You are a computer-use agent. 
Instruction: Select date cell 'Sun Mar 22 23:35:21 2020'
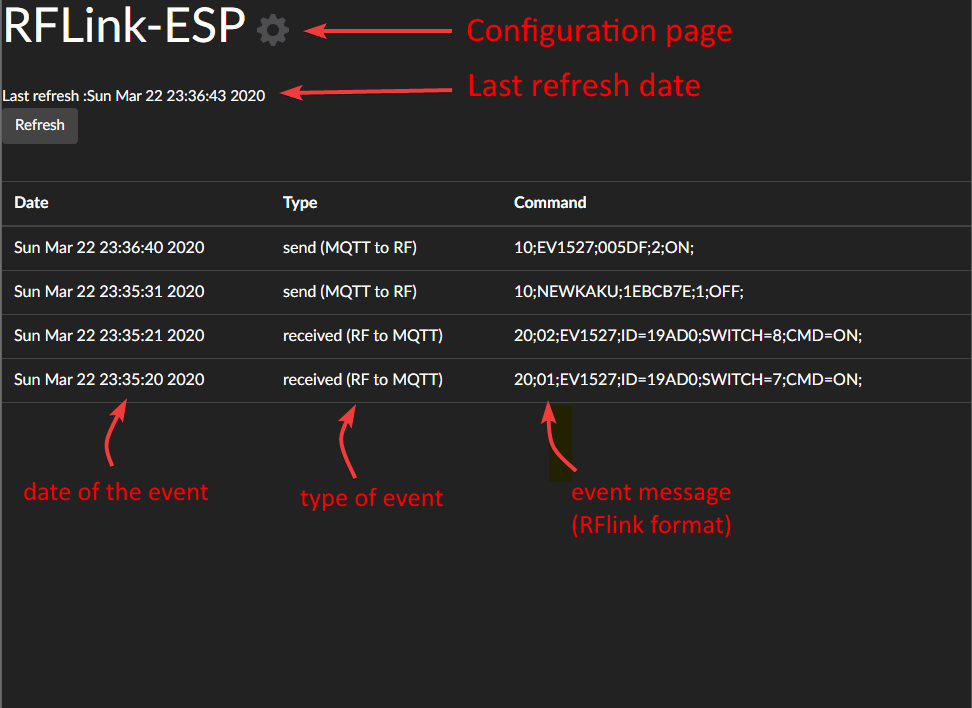coord(109,335)
